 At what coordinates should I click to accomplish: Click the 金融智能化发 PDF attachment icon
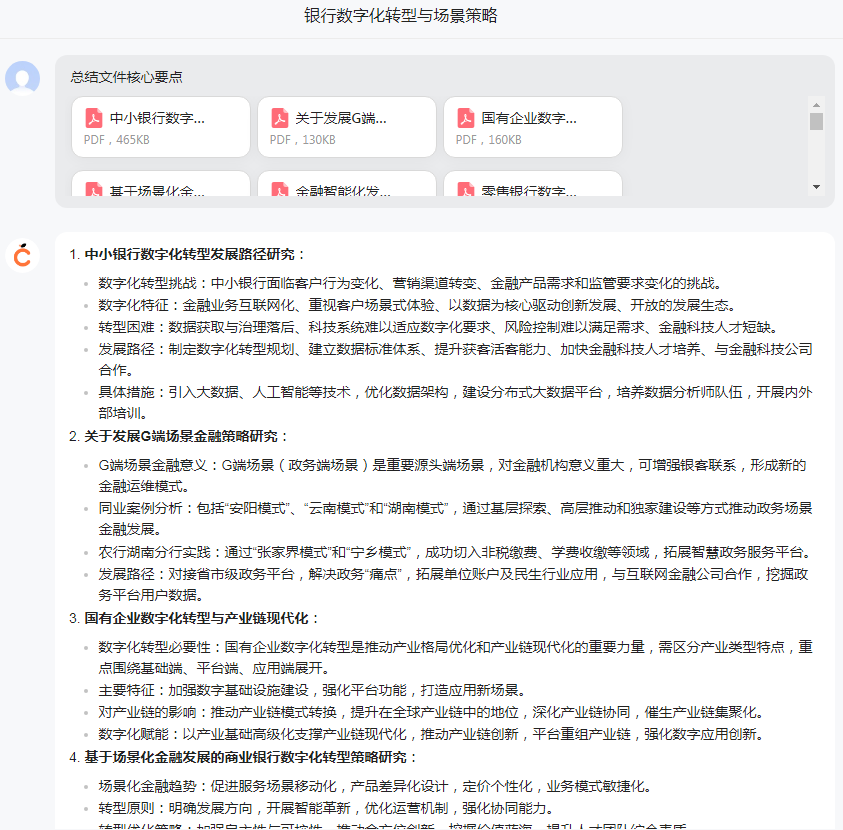(280, 189)
